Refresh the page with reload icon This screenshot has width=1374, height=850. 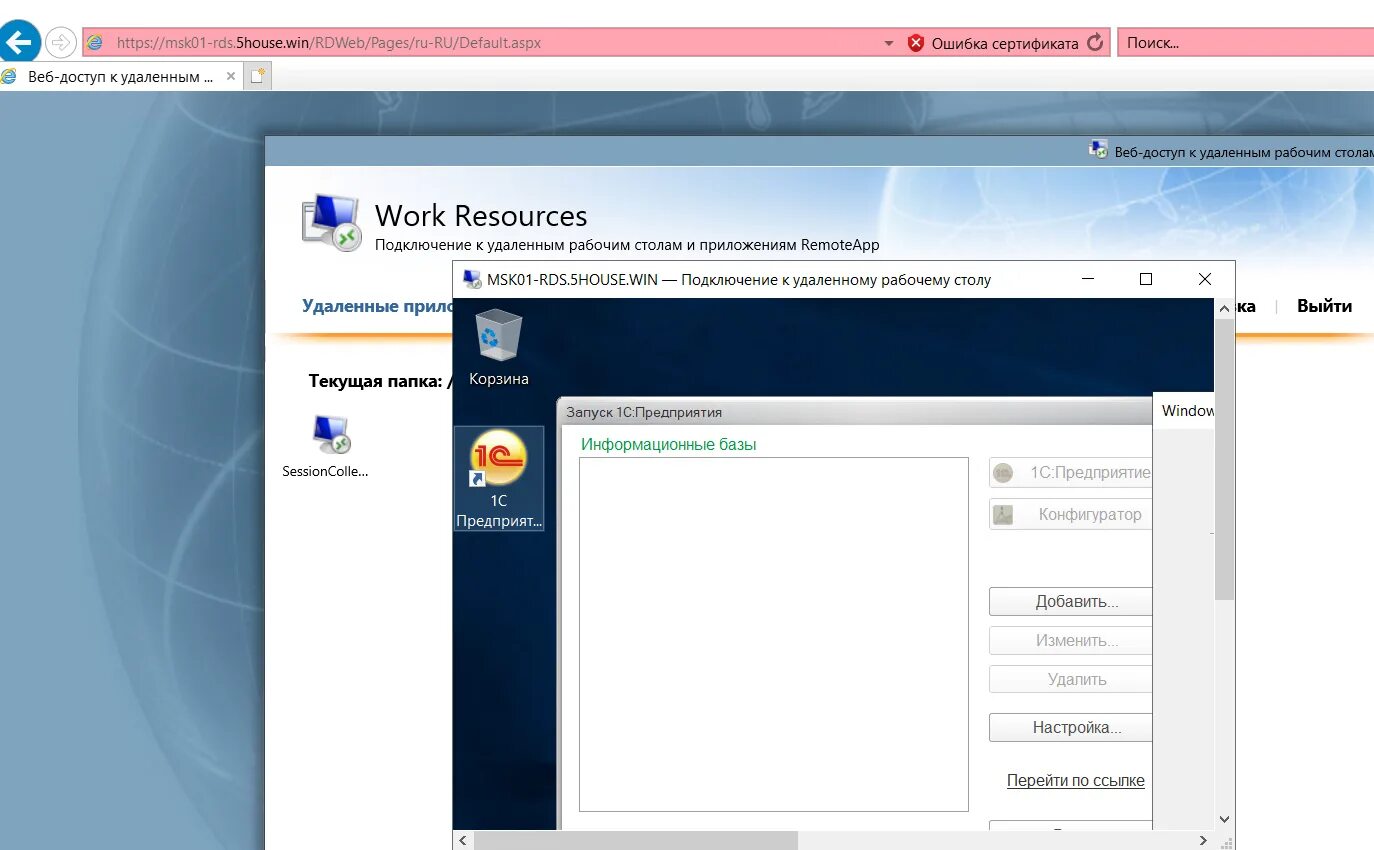click(x=1095, y=43)
